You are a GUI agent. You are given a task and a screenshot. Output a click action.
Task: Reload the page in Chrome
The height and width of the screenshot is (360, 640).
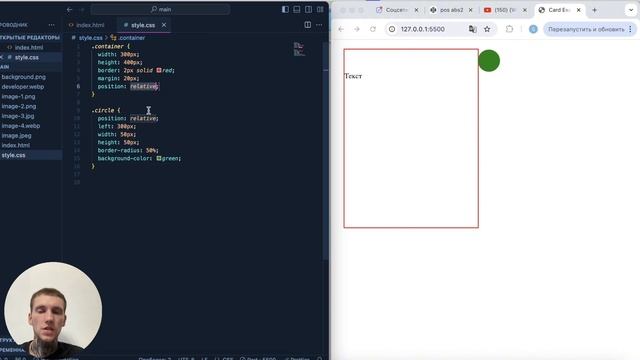pyautogui.click(x=373, y=29)
